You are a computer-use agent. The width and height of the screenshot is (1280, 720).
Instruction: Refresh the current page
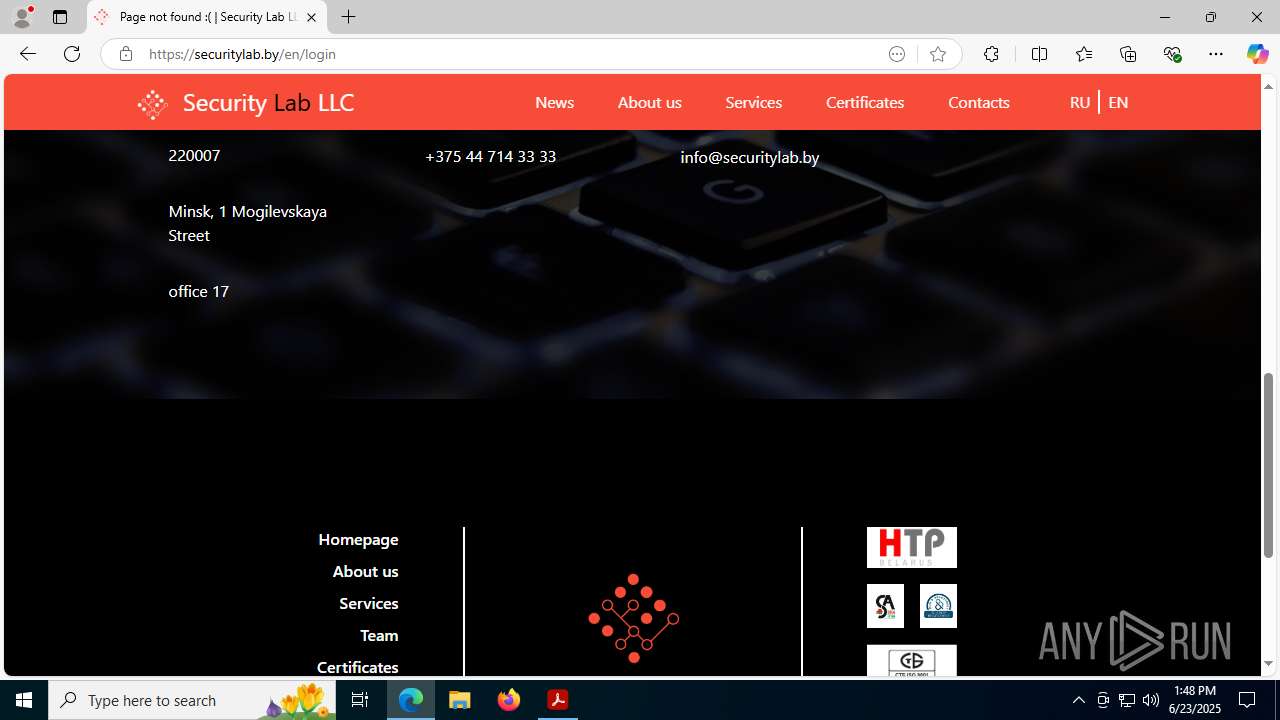click(72, 54)
